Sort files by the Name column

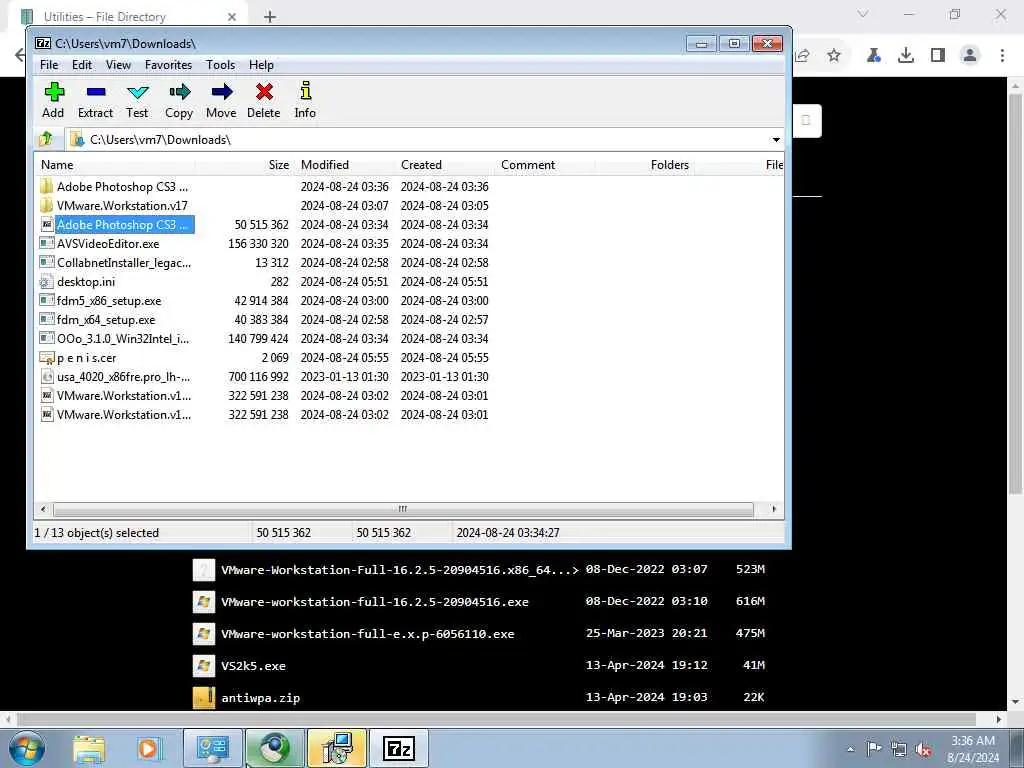pos(114,165)
